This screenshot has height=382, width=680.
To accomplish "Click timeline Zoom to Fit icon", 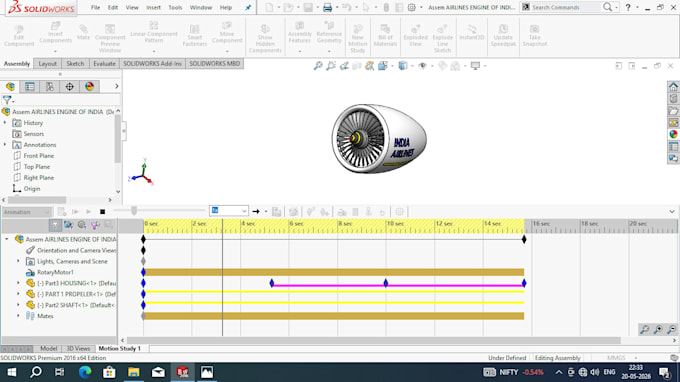I will click(x=645, y=330).
